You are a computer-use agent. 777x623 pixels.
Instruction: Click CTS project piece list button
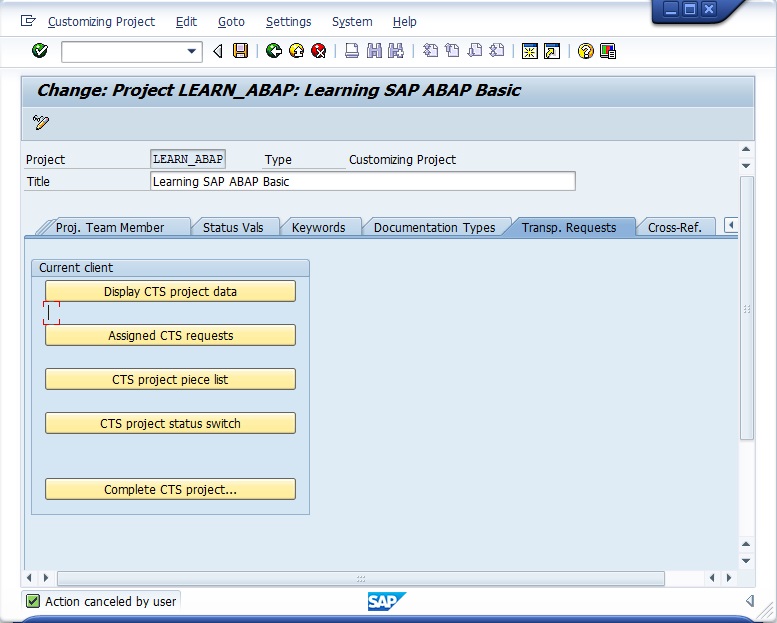[170, 380]
